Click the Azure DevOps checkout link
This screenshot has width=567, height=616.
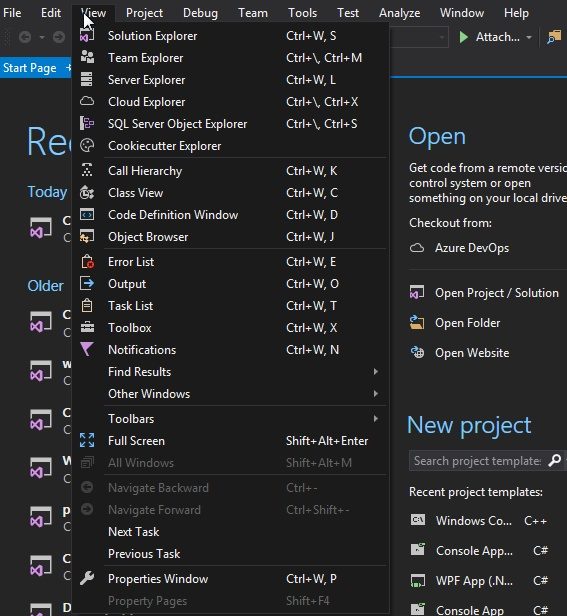coord(472,248)
